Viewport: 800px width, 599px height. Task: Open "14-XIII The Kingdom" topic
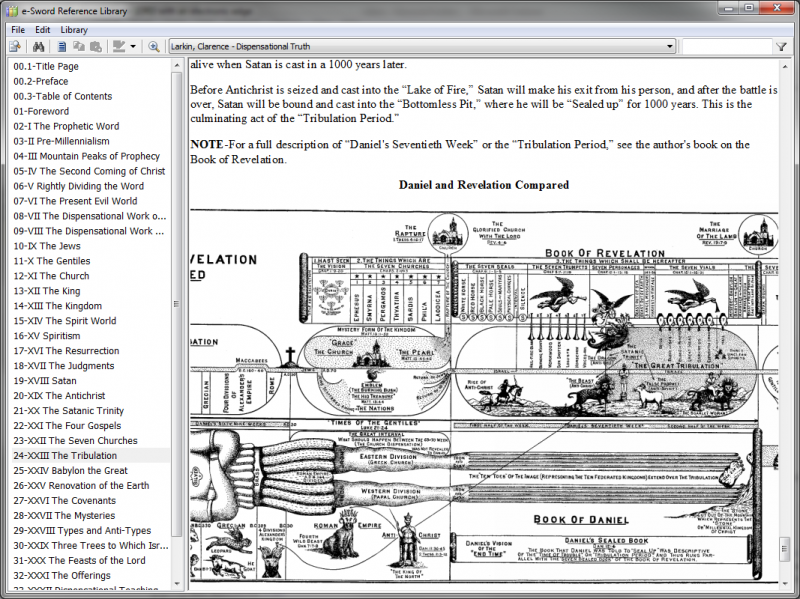[x=58, y=306]
